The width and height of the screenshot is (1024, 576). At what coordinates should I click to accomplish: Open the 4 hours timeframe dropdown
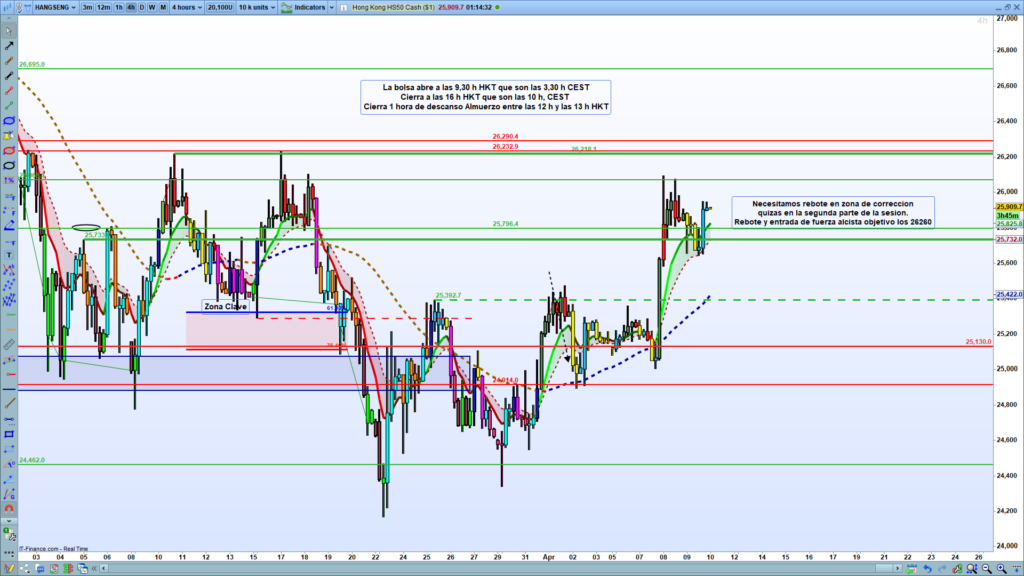coord(186,7)
